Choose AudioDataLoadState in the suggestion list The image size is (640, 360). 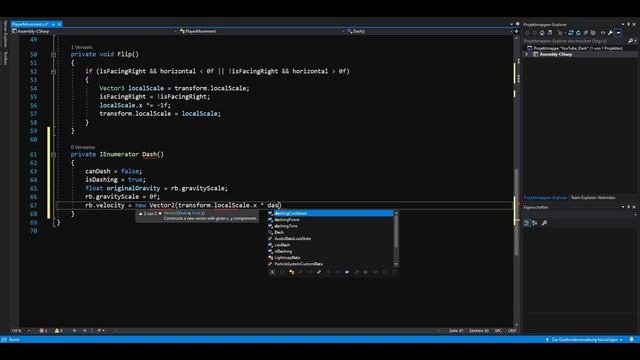point(331,238)
